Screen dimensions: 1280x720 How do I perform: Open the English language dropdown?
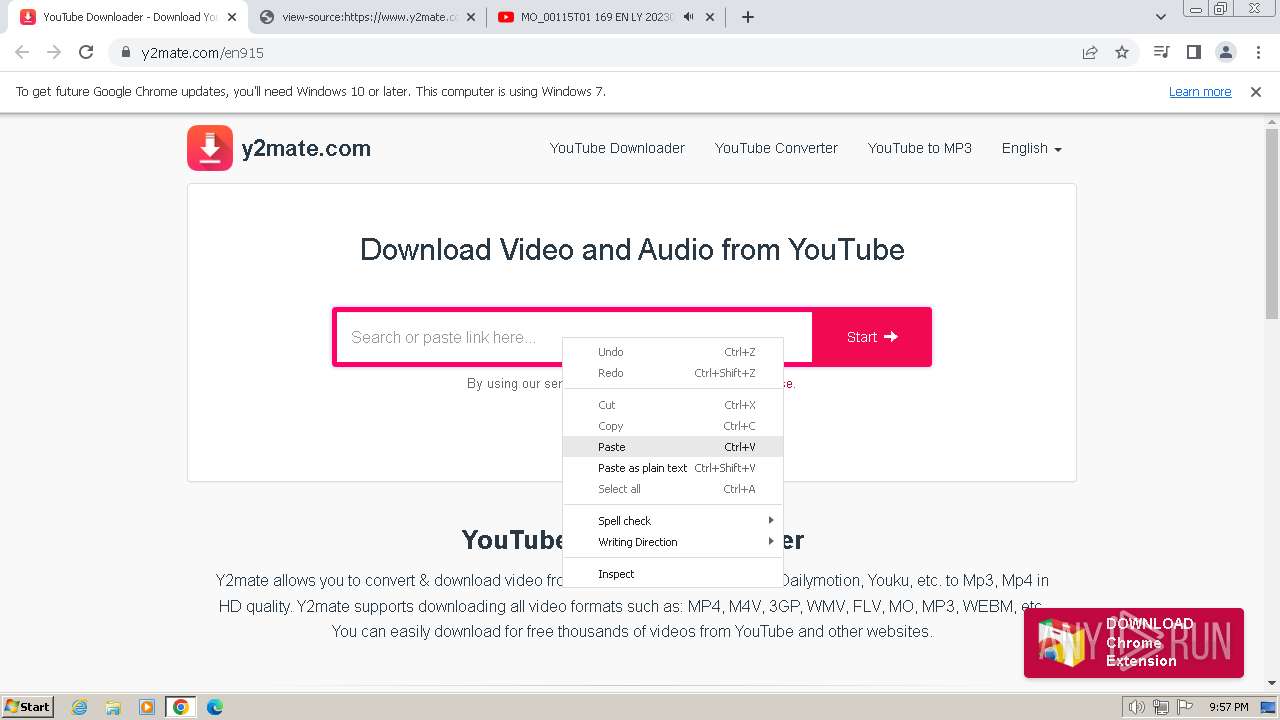[1032, 148]
